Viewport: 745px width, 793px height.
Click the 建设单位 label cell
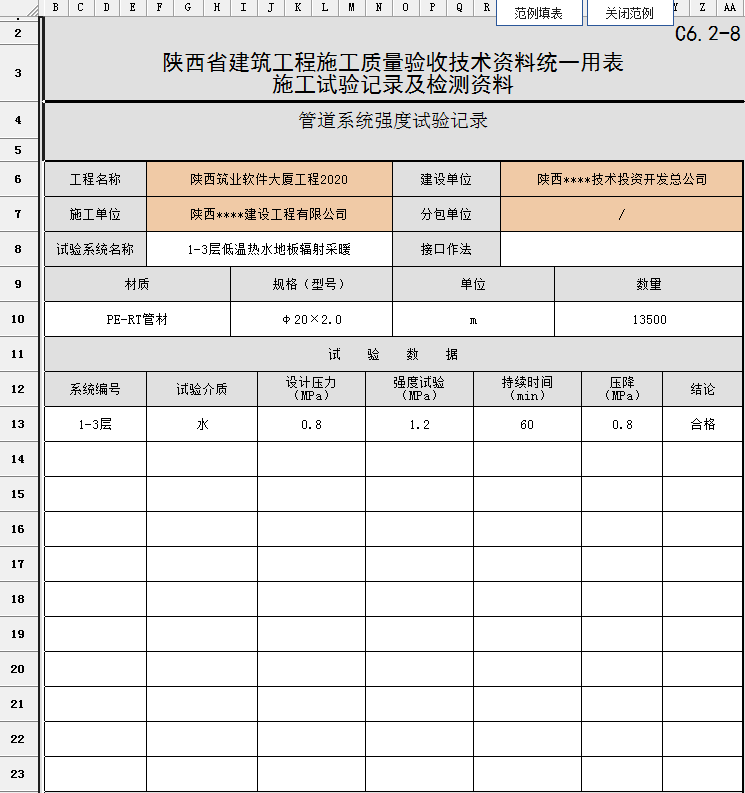click(x=446, y=179)
